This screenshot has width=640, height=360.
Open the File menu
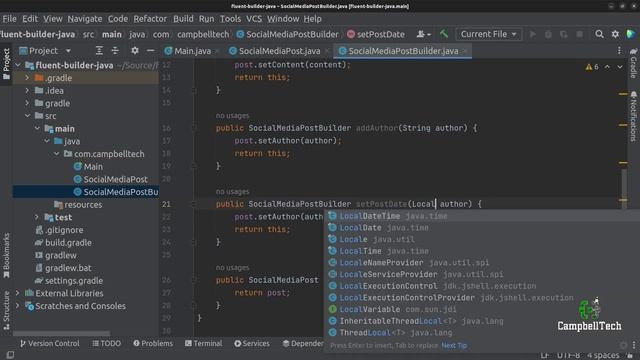[x=9, y=19]
